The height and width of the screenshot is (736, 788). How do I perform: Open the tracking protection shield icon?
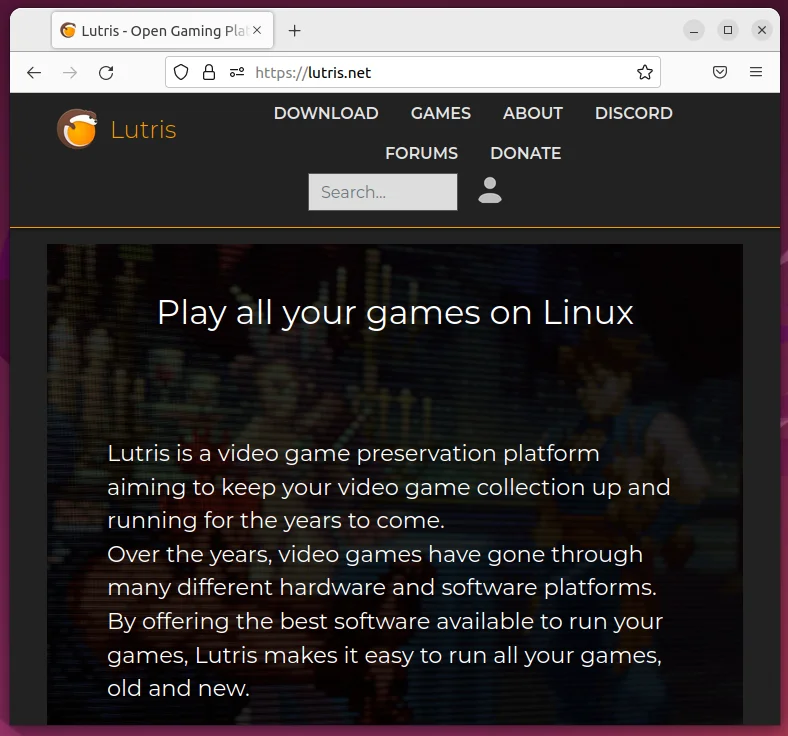[181, 72]
